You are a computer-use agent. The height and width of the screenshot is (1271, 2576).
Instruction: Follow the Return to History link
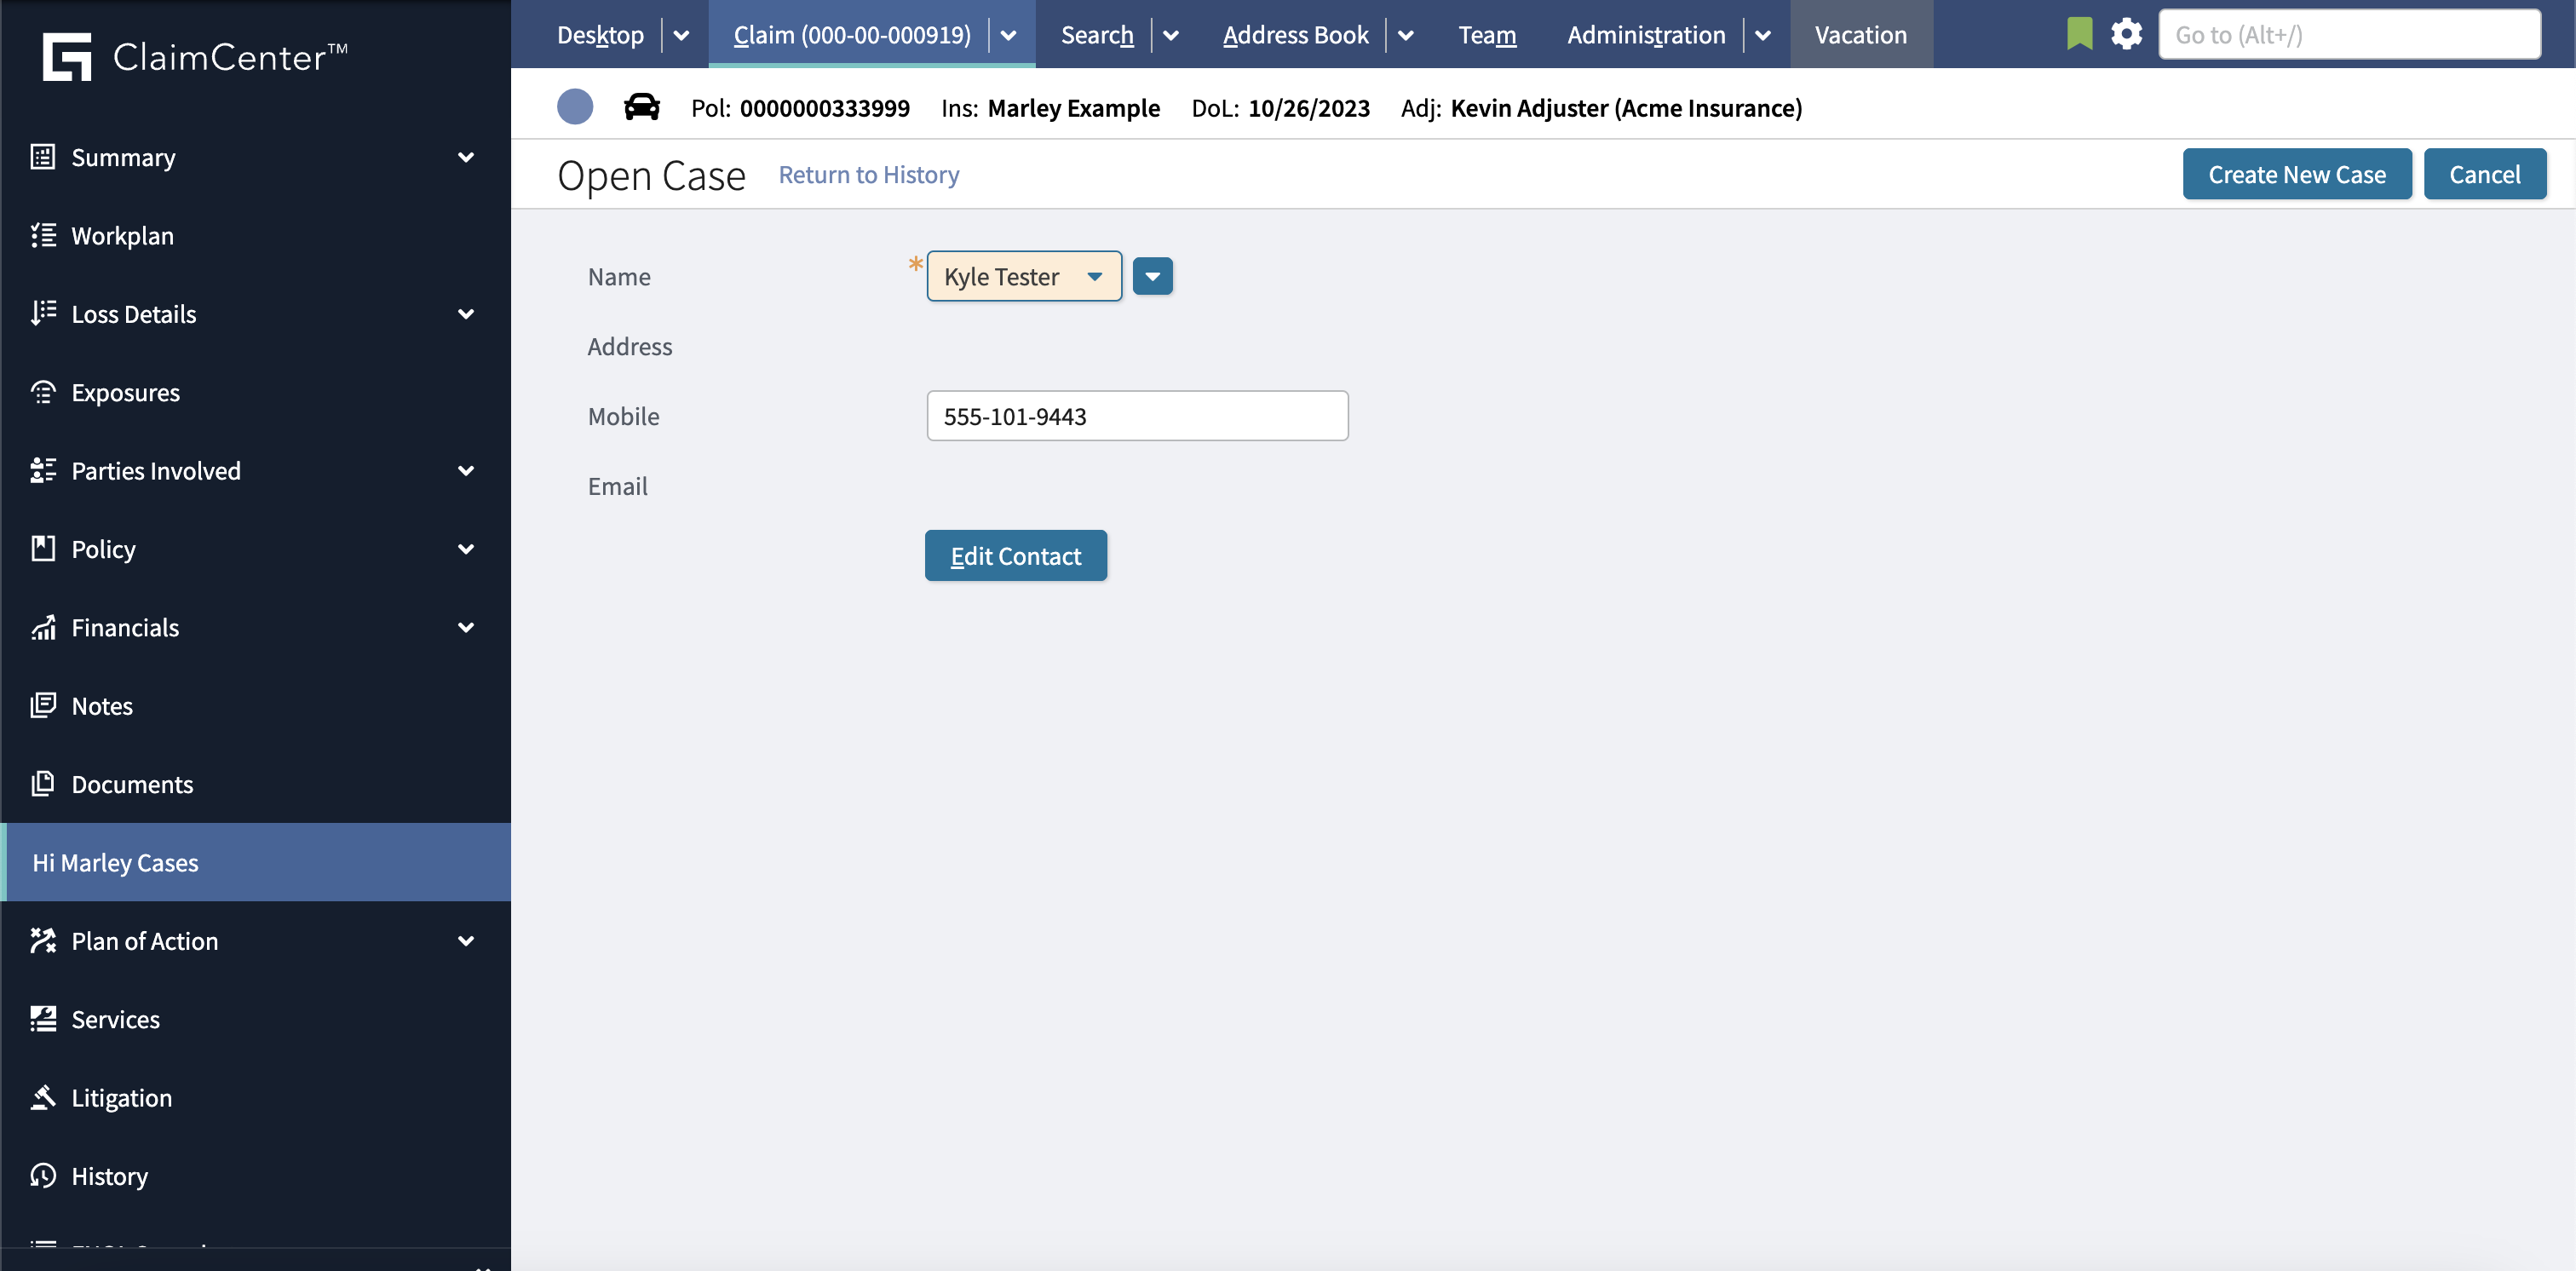[x=868, y=174]
